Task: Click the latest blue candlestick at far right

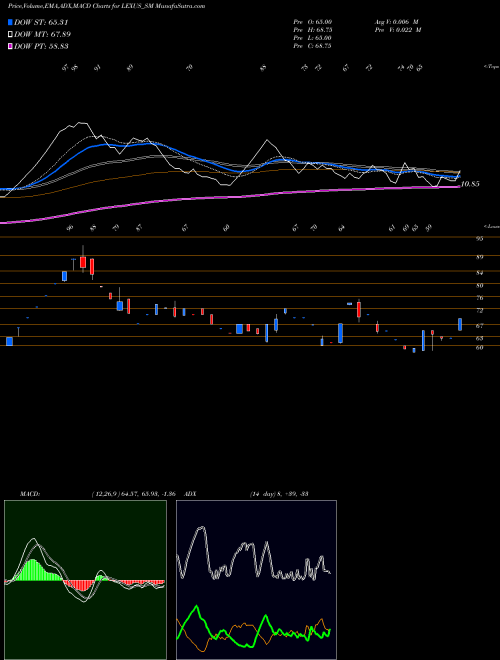Action: 460,325
